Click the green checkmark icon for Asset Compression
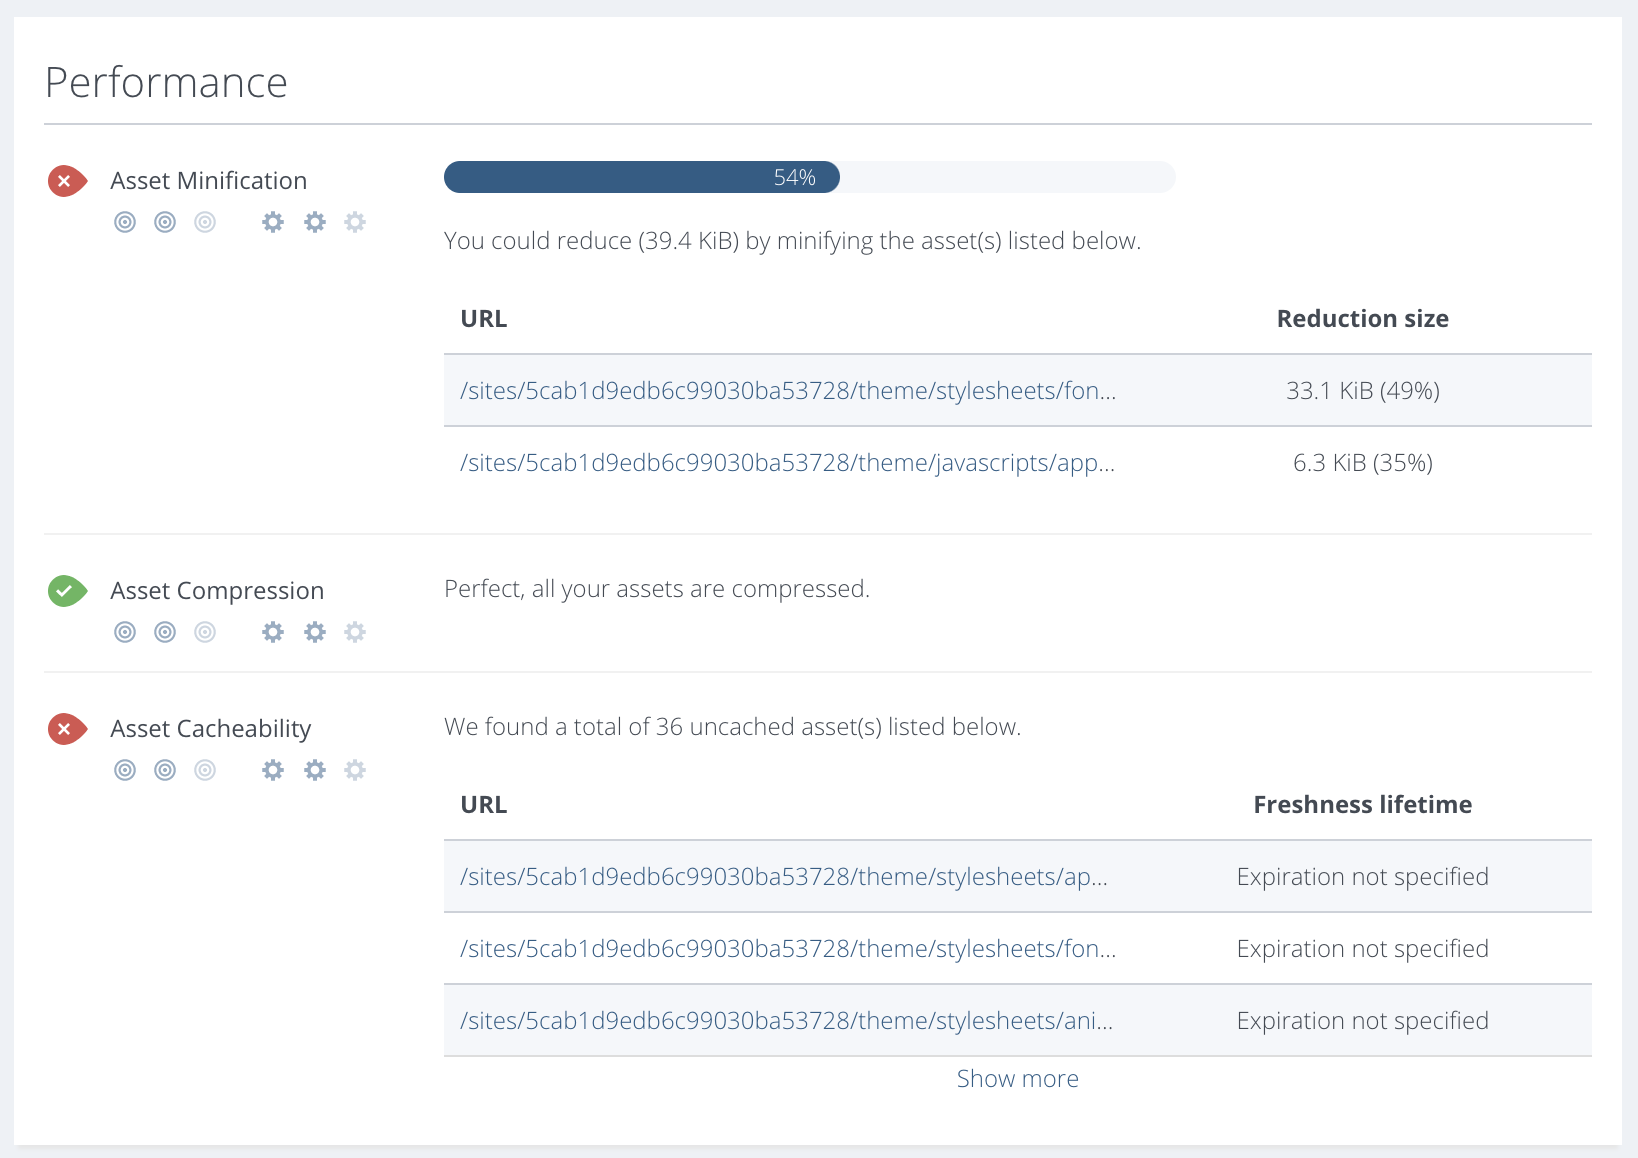 [66, 591]
